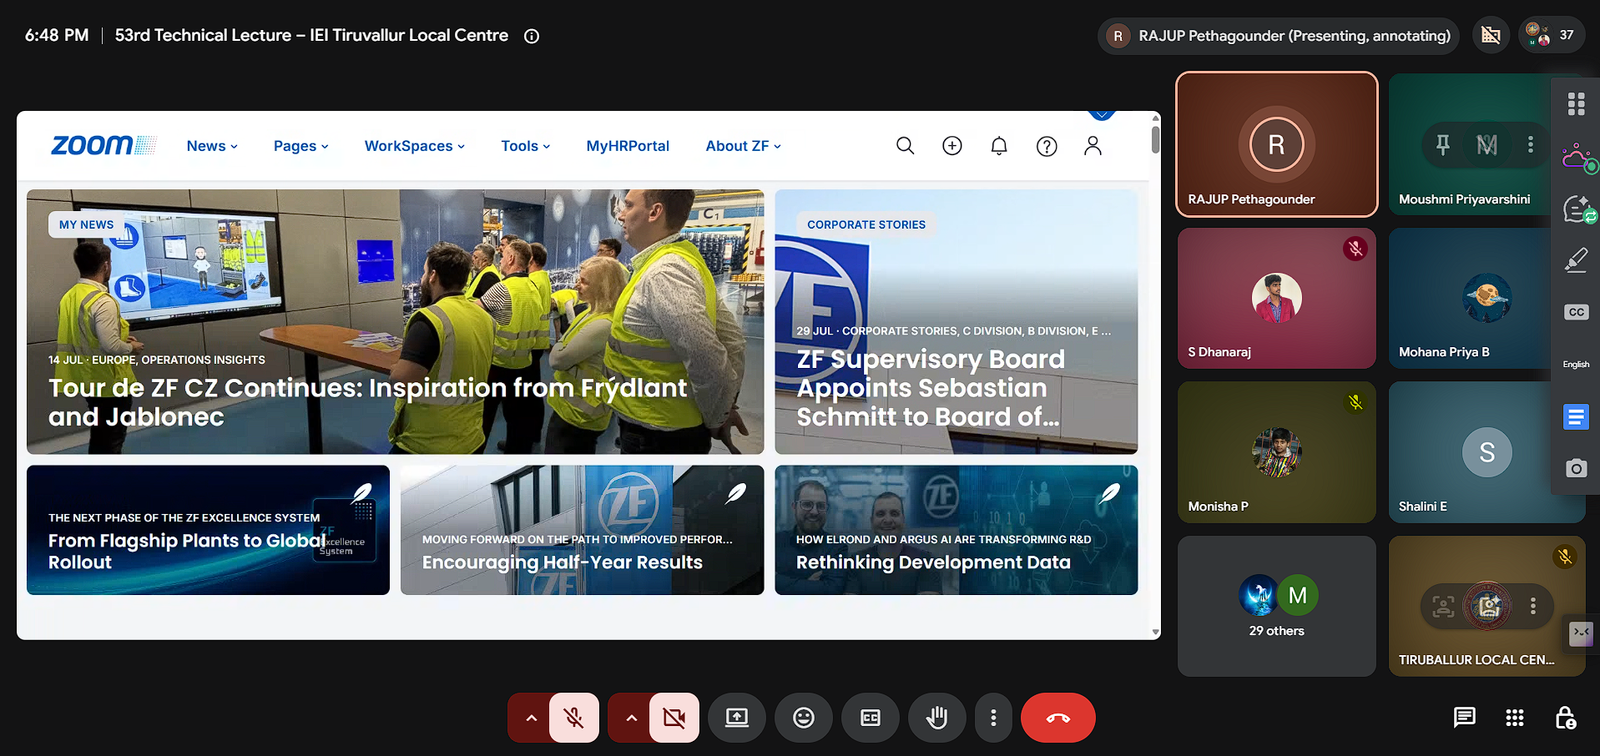Viewport: 1600px width, 756px height.
Task: Open the chat-sparkle translation icon in side panel
Action: [x=1577, y=209]
